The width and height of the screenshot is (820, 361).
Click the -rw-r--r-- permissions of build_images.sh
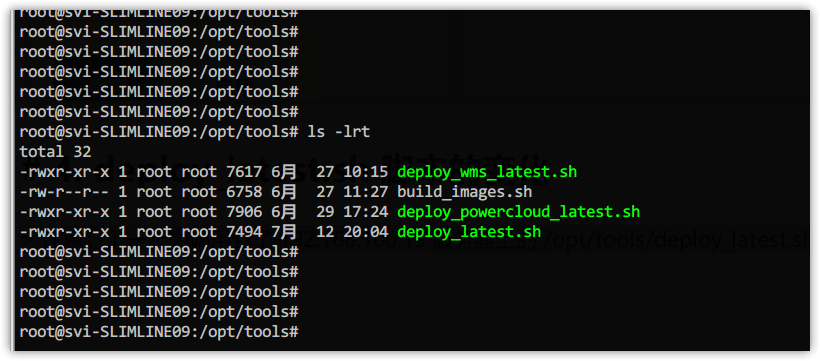click(x=64, y=192)
